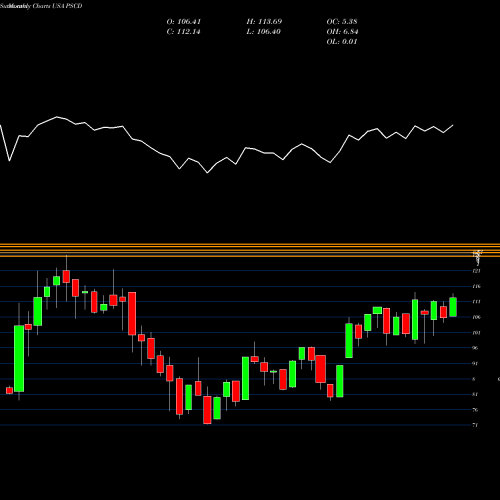
Task: Click the high value "H: 113.69"
Action: tap(264, 22)
